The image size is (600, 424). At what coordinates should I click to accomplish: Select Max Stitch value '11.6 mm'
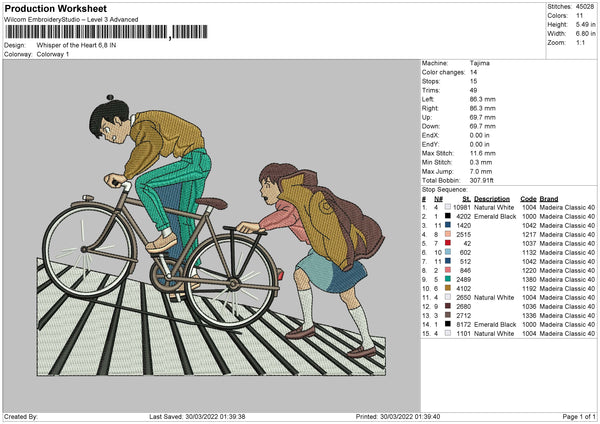tap(483, 153)
